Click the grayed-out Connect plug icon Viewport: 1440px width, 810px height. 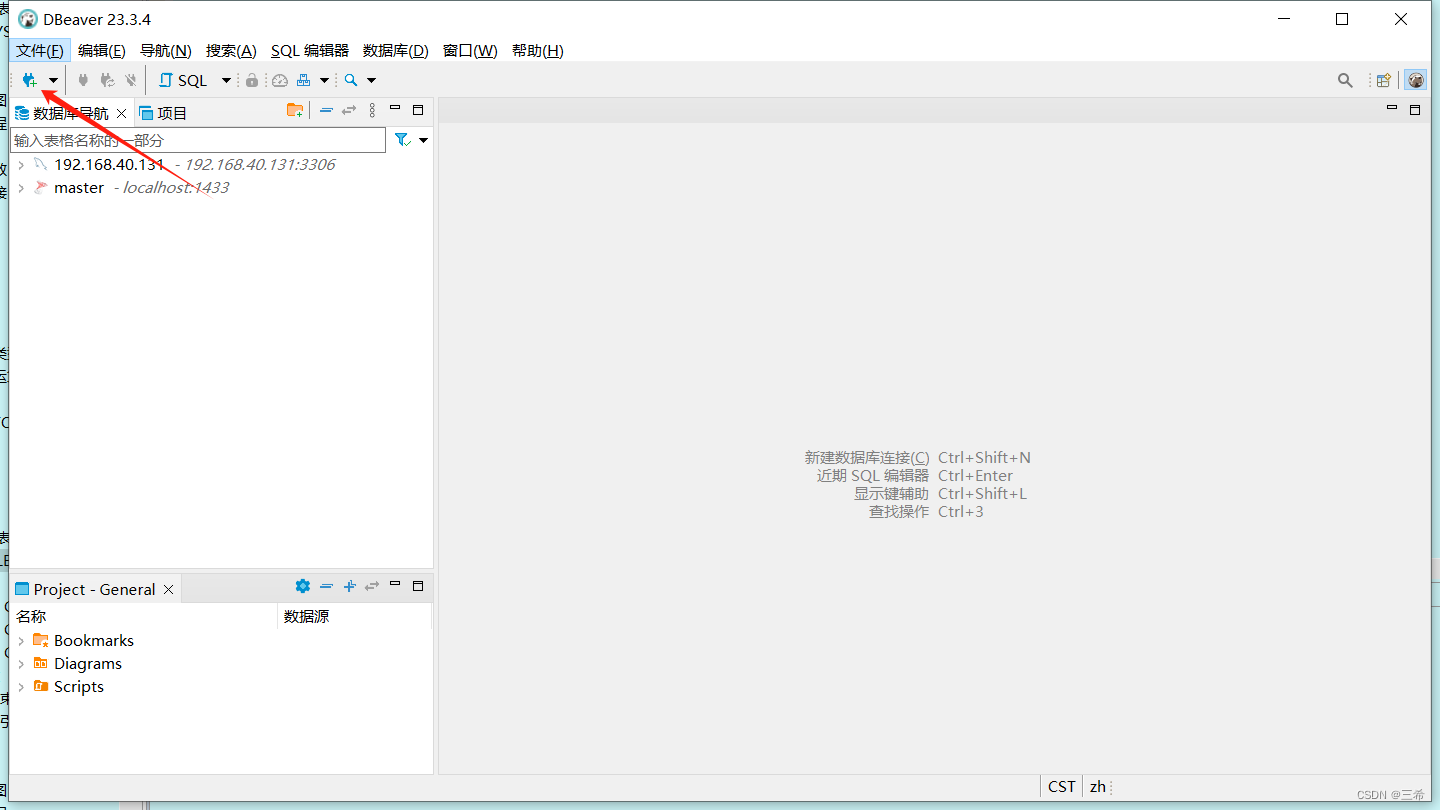pos(83,80)
